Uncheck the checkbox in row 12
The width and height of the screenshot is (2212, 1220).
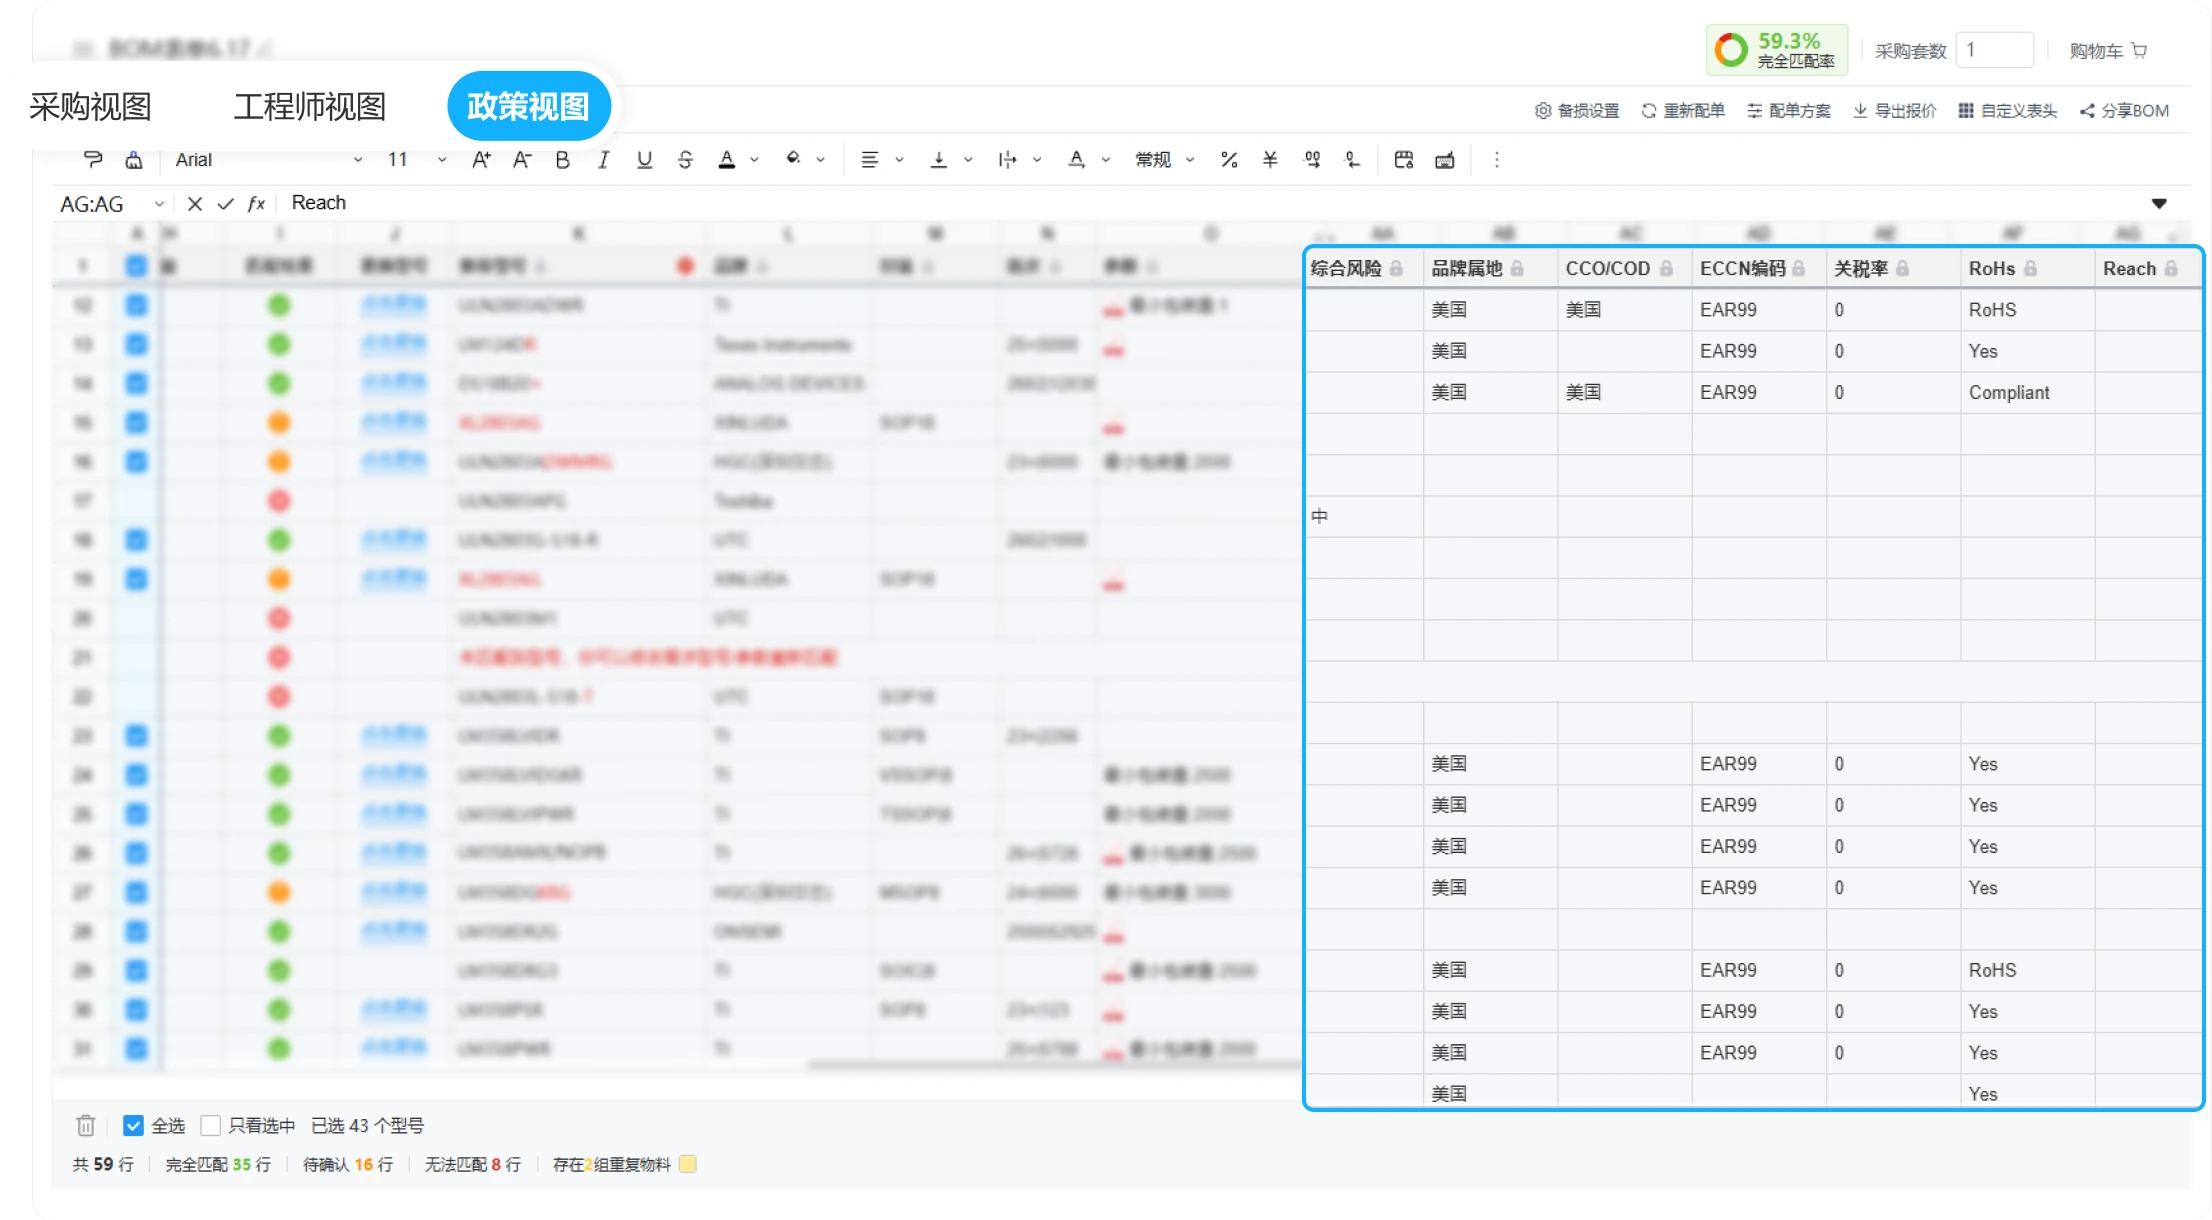[x=137, y=305]
